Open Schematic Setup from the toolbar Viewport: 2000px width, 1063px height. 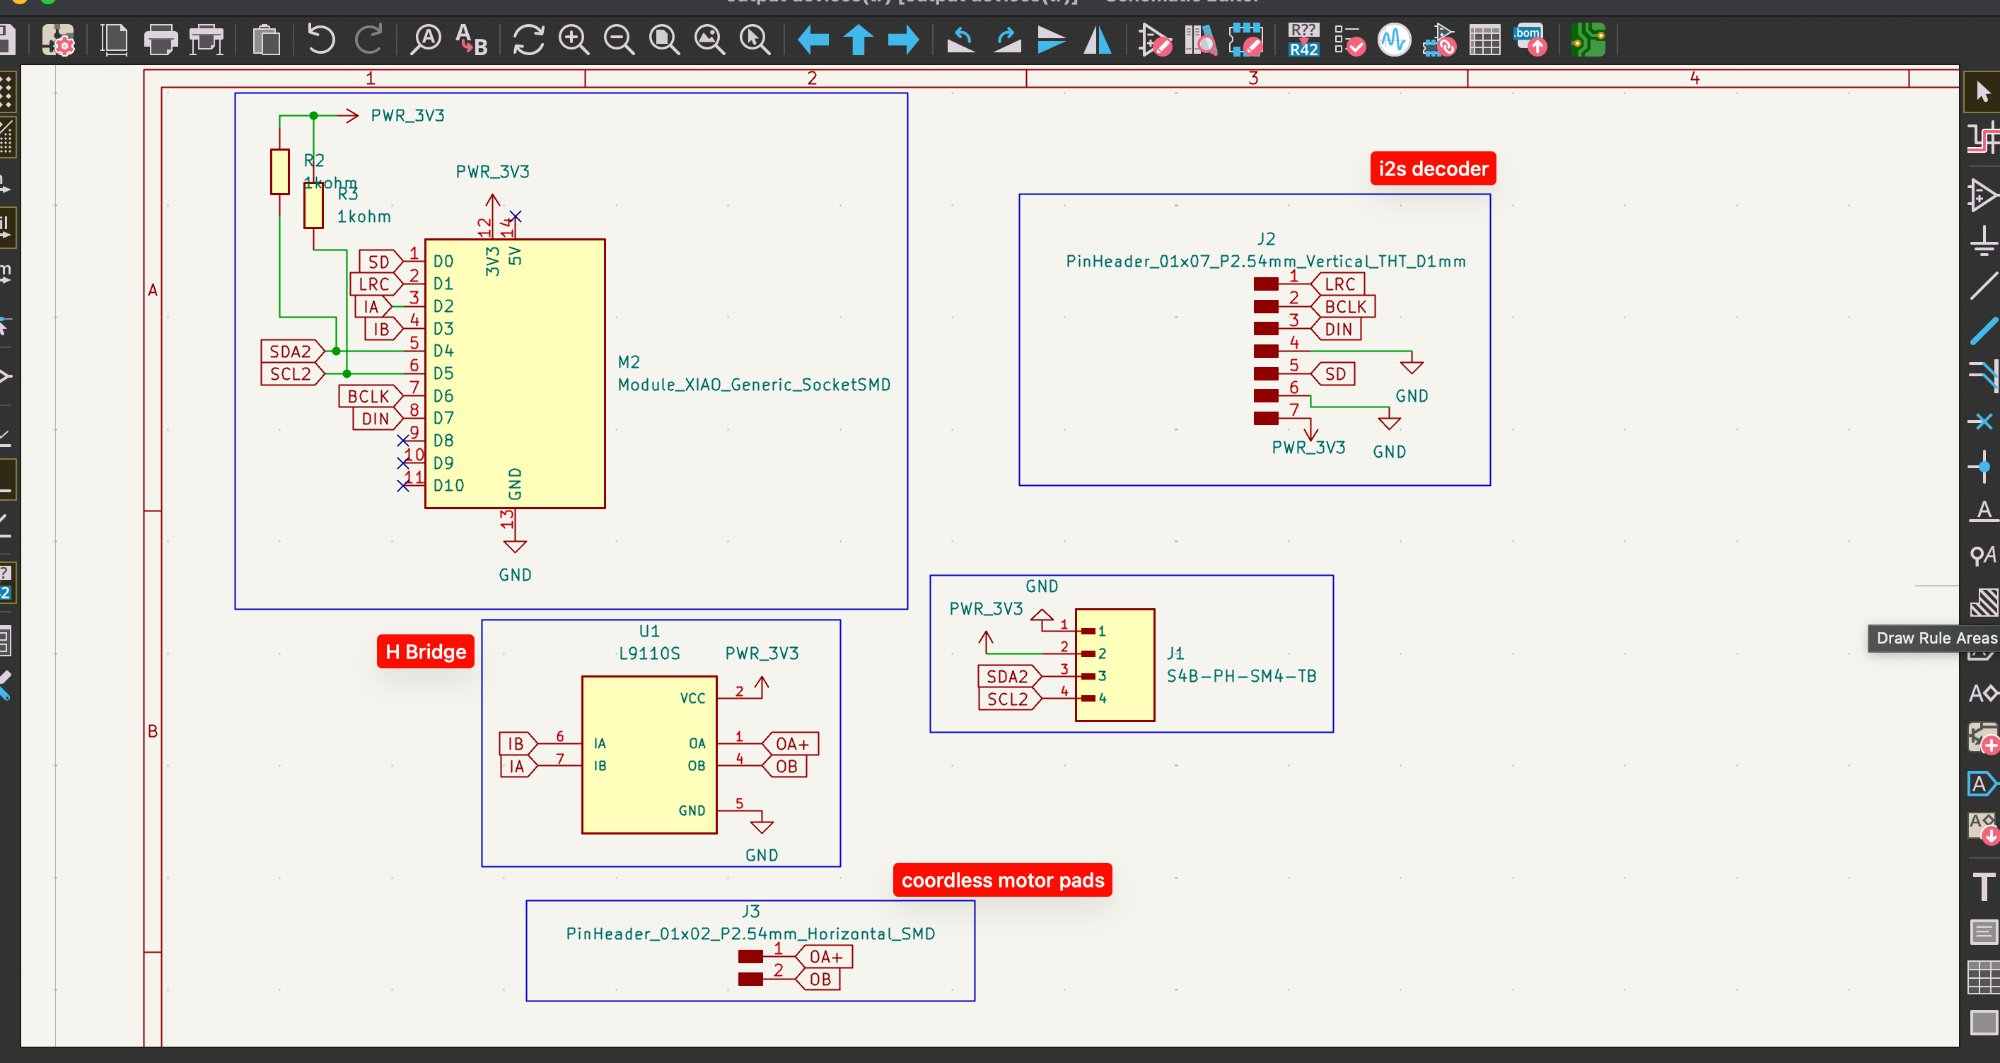[x=59, y=41]
